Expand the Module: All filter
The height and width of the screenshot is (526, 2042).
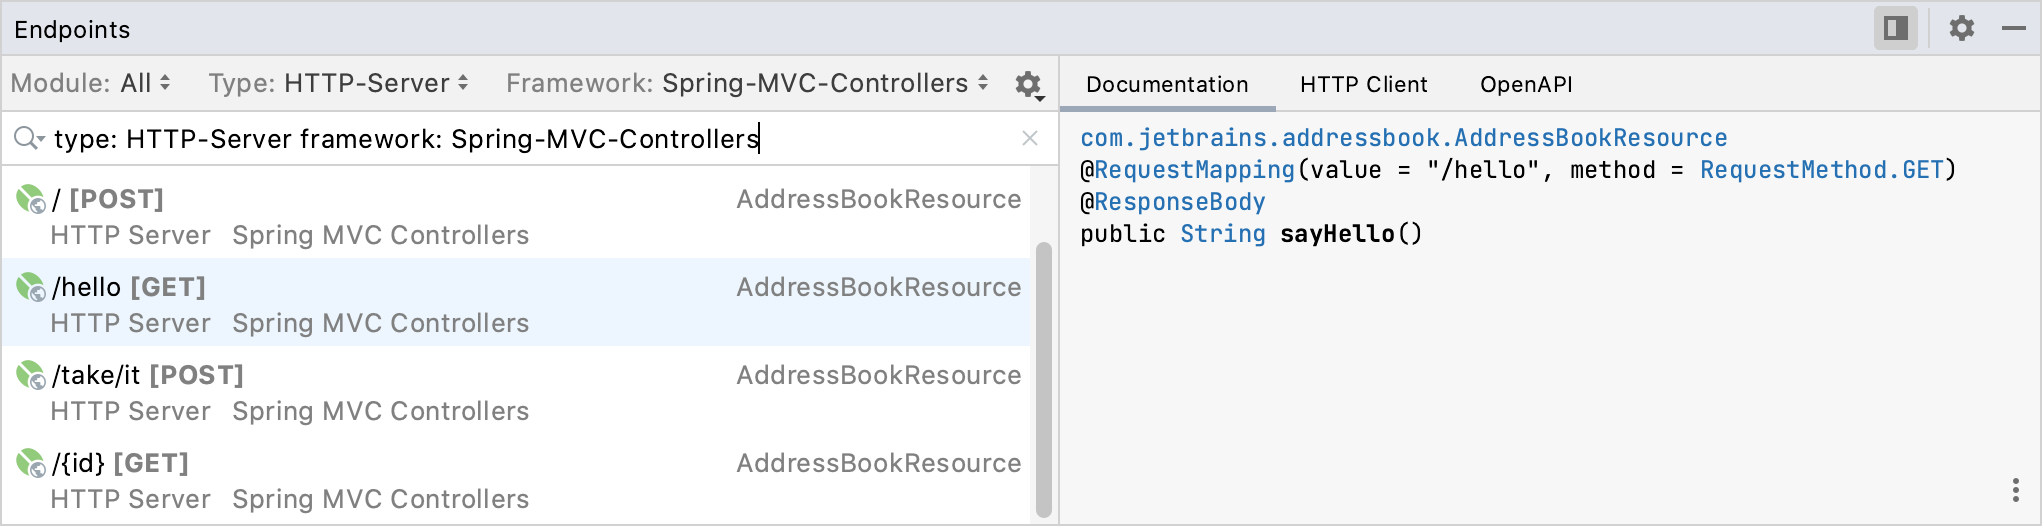point(91,83)
